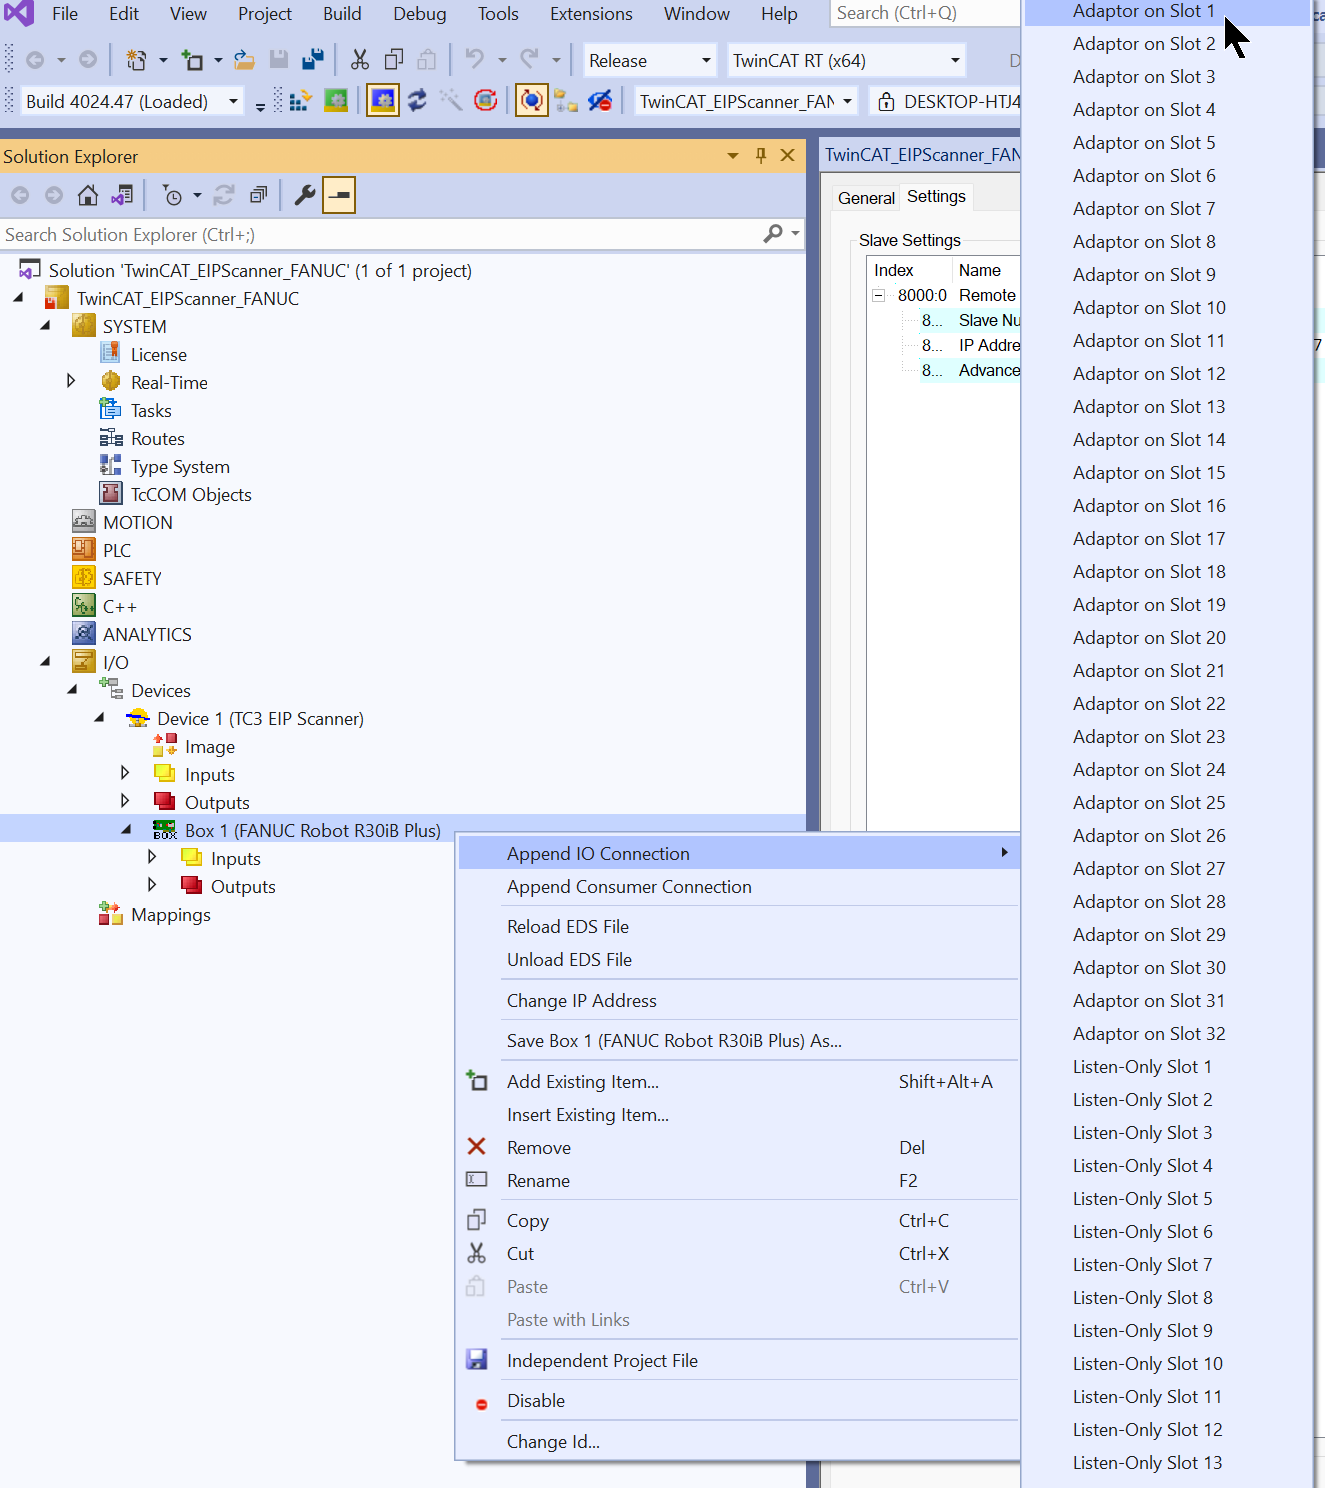Click the Restart TwinCAT Run Mode icon
Screen dimensions: 1325x1488
point(336,101)
